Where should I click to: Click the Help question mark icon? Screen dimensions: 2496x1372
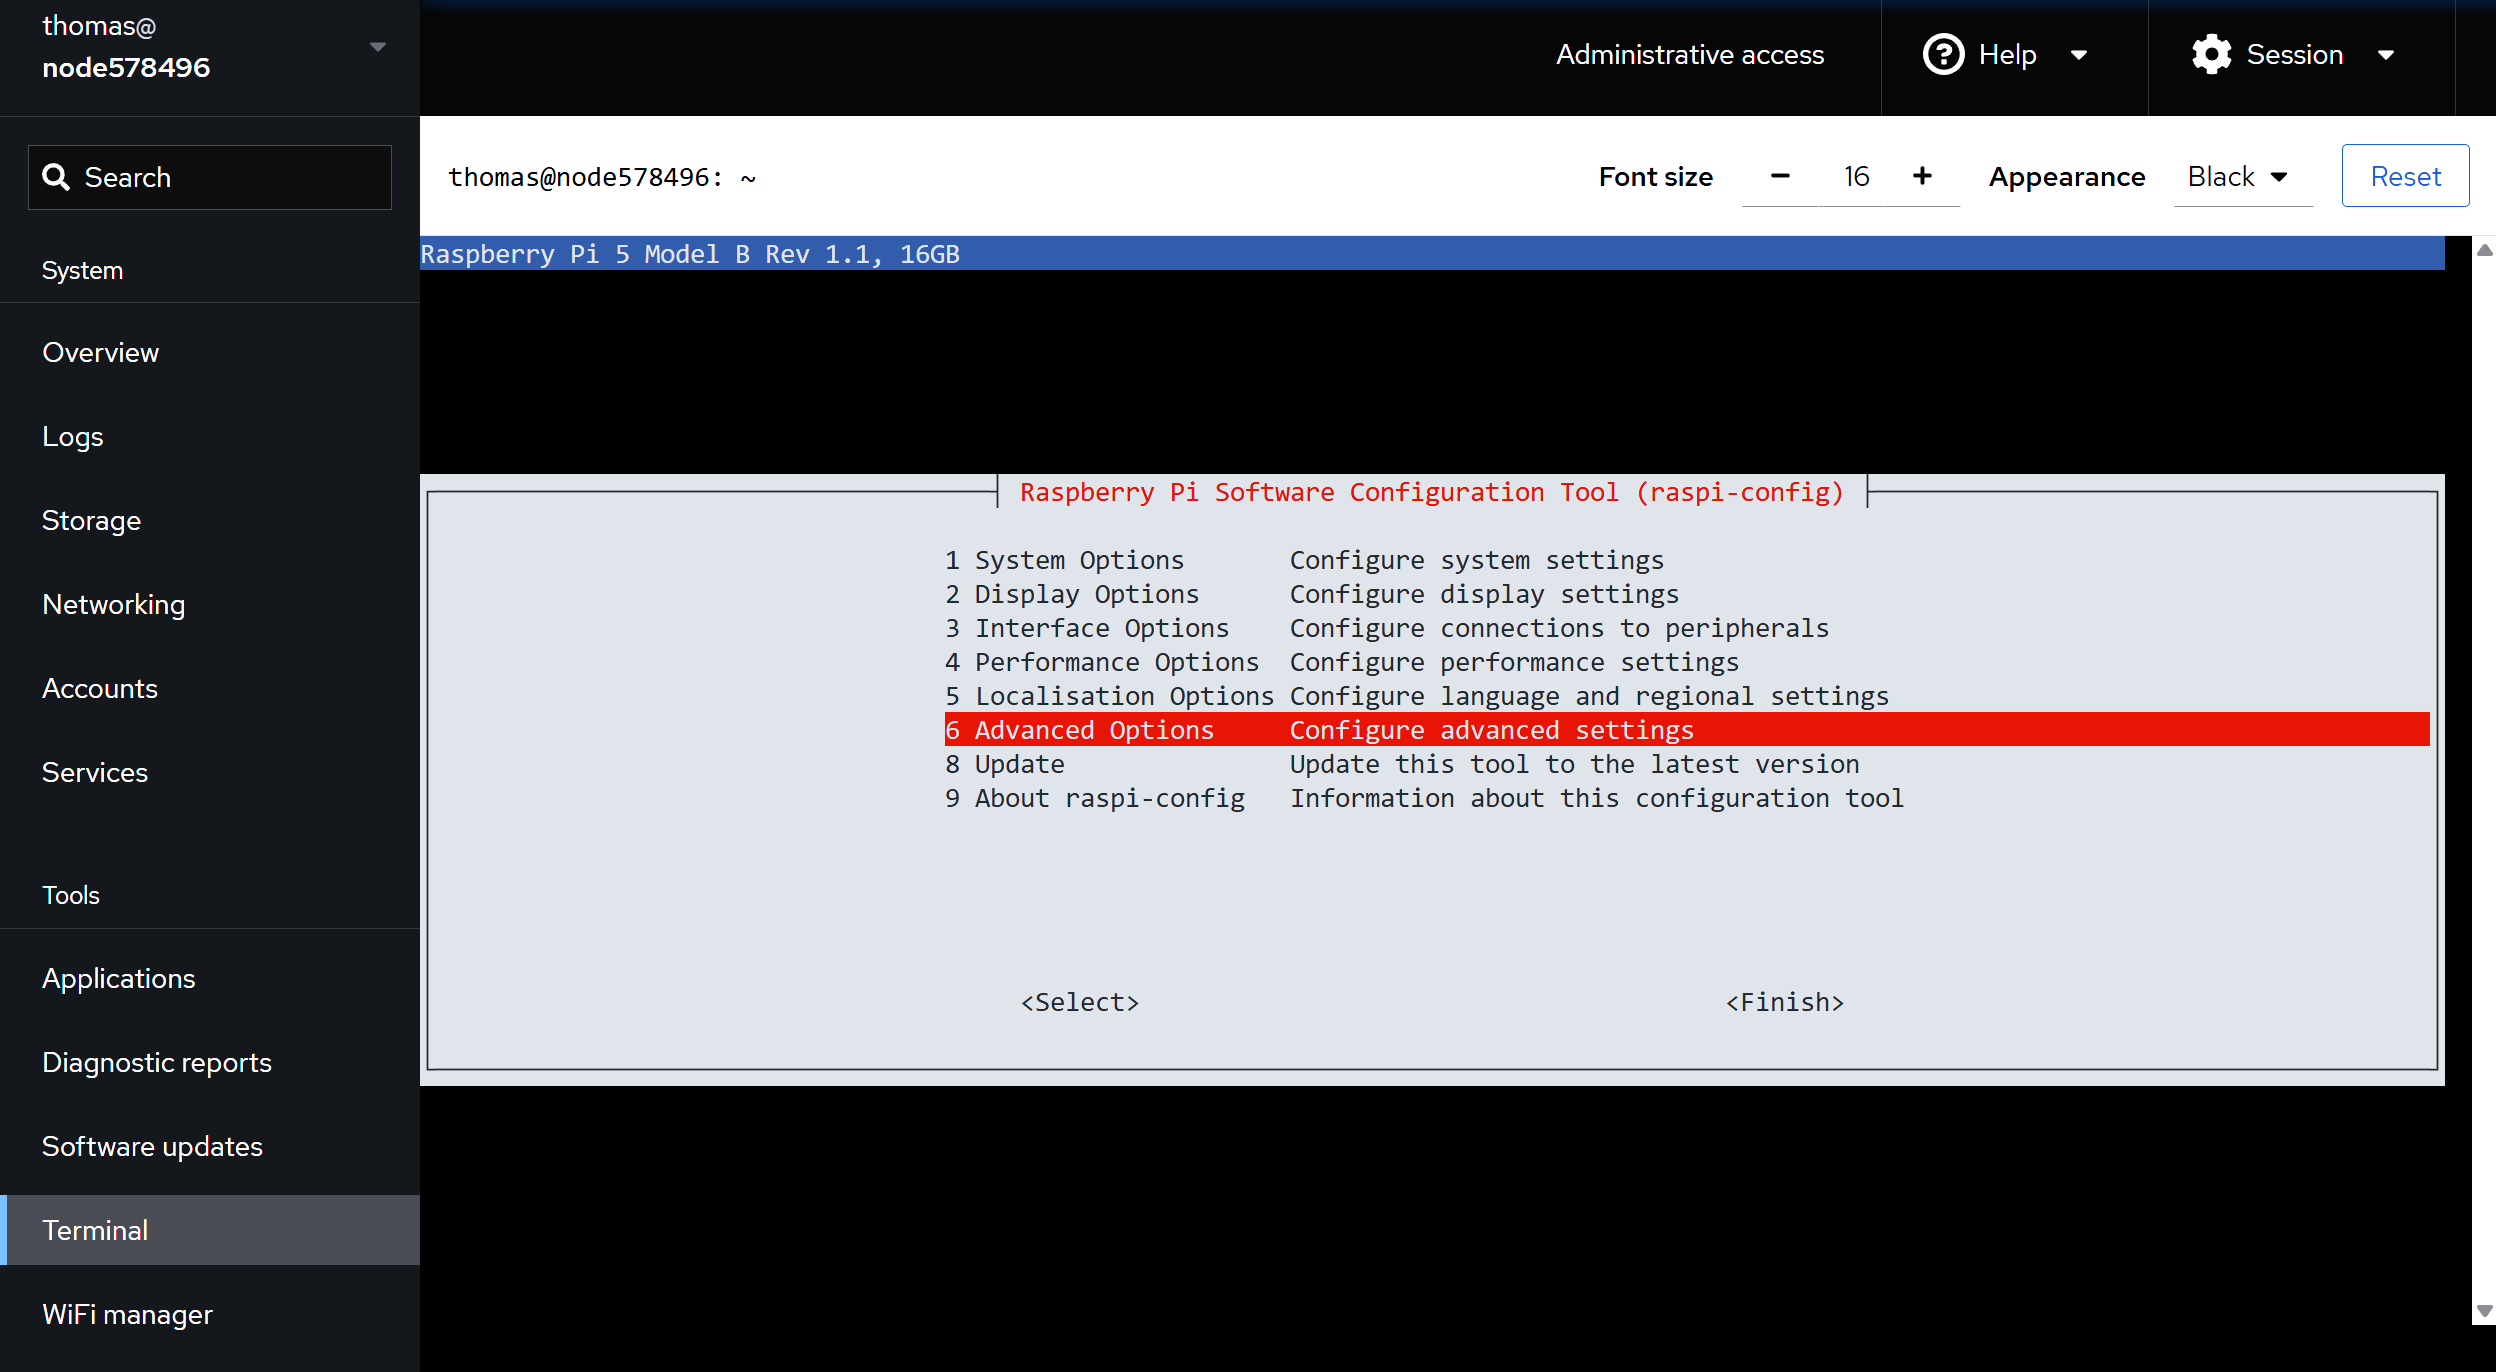pyautogui.click(x=1943, y=54)
